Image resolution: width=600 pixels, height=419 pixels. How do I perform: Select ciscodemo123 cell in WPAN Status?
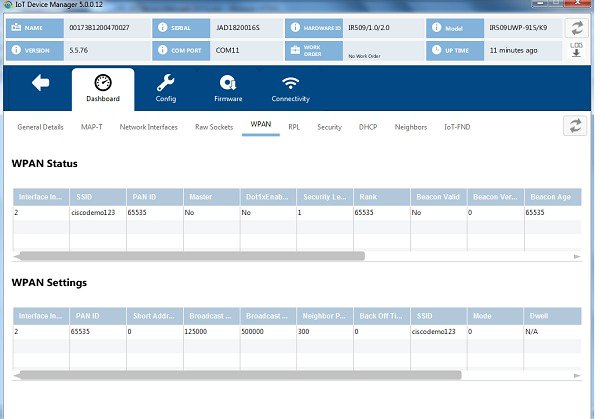pyautogui.click(x=98, y=212)
